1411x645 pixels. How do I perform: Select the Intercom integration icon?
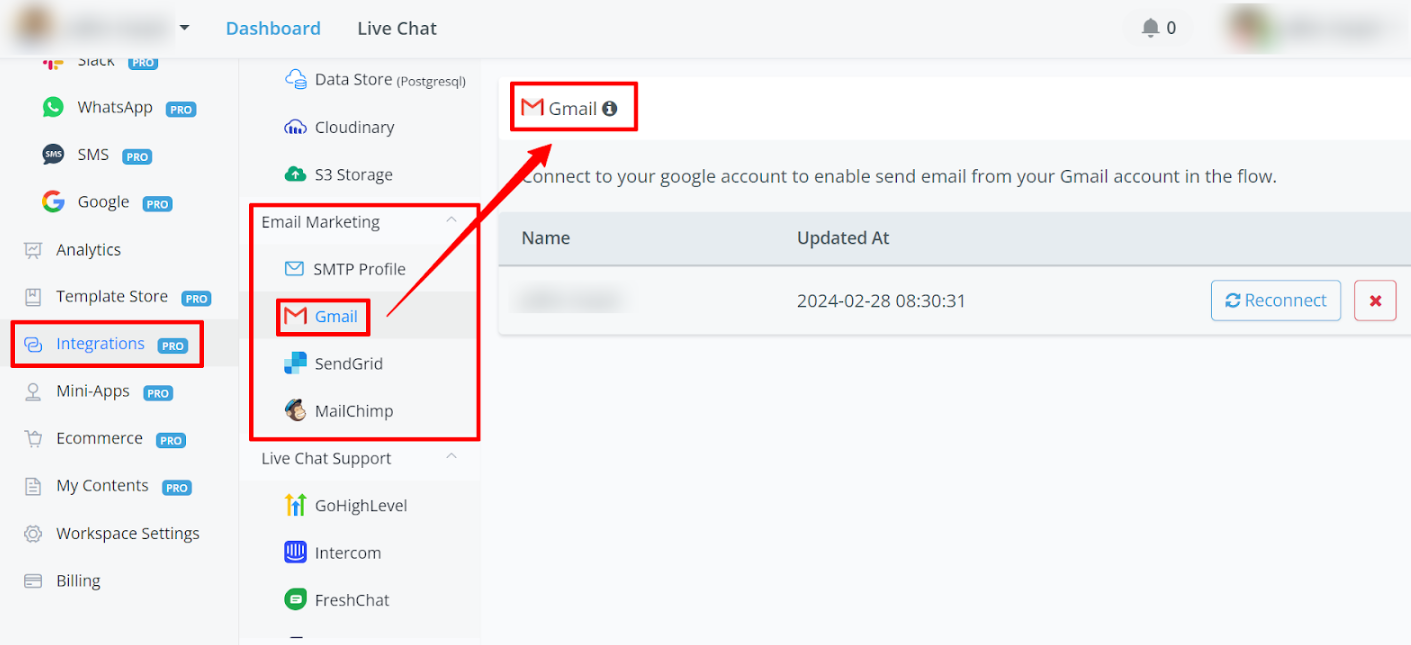point(295,553)
